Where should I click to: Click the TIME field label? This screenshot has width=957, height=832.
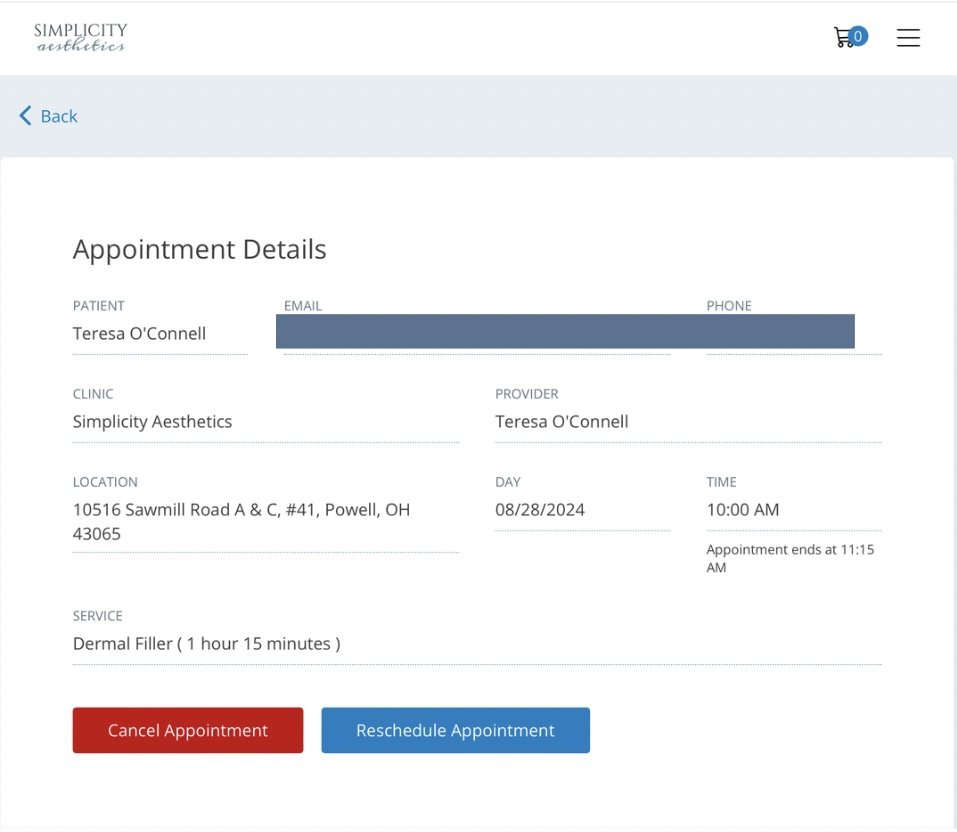(721, 482)
